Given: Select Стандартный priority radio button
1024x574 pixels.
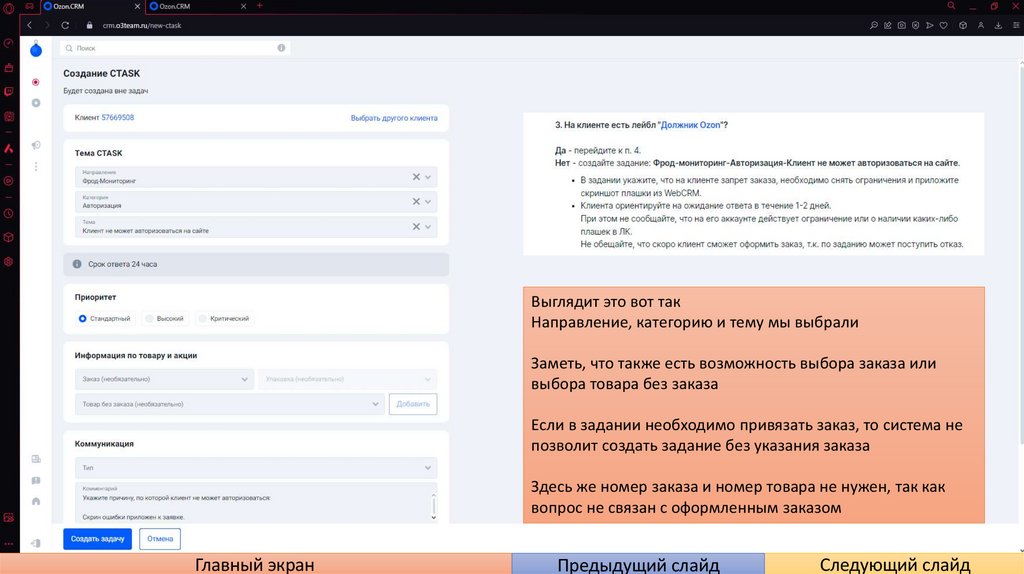Looking at the screenshot, I should pos(82,319).
